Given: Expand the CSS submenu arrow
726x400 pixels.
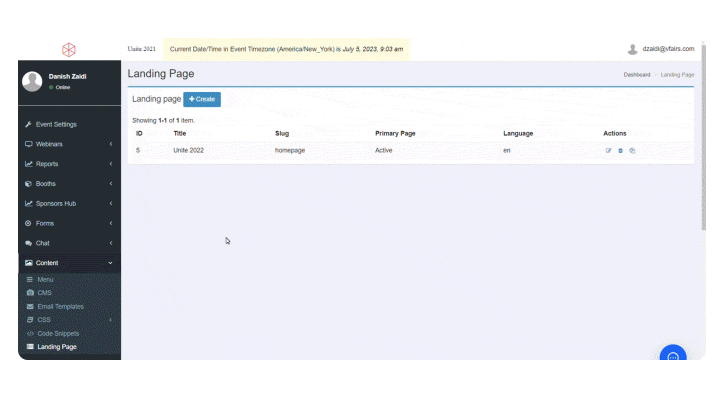Looking at the screenshot, I should pyautogui.click(x=111, y=320).
